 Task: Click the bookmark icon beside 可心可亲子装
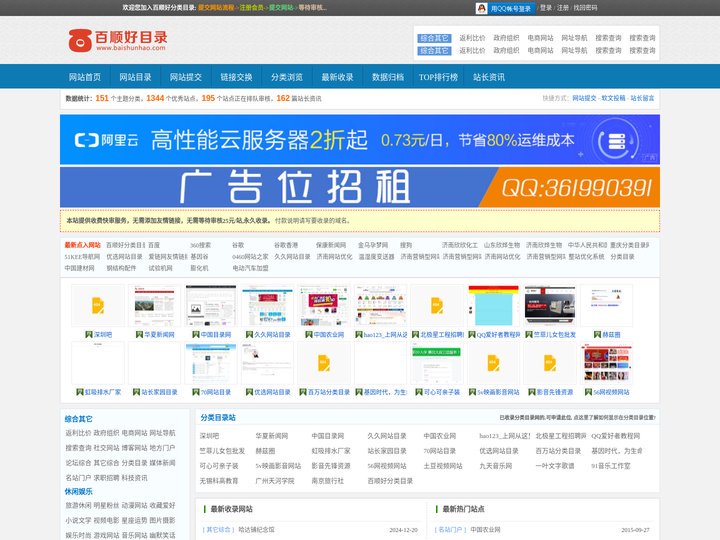(418, 392)
